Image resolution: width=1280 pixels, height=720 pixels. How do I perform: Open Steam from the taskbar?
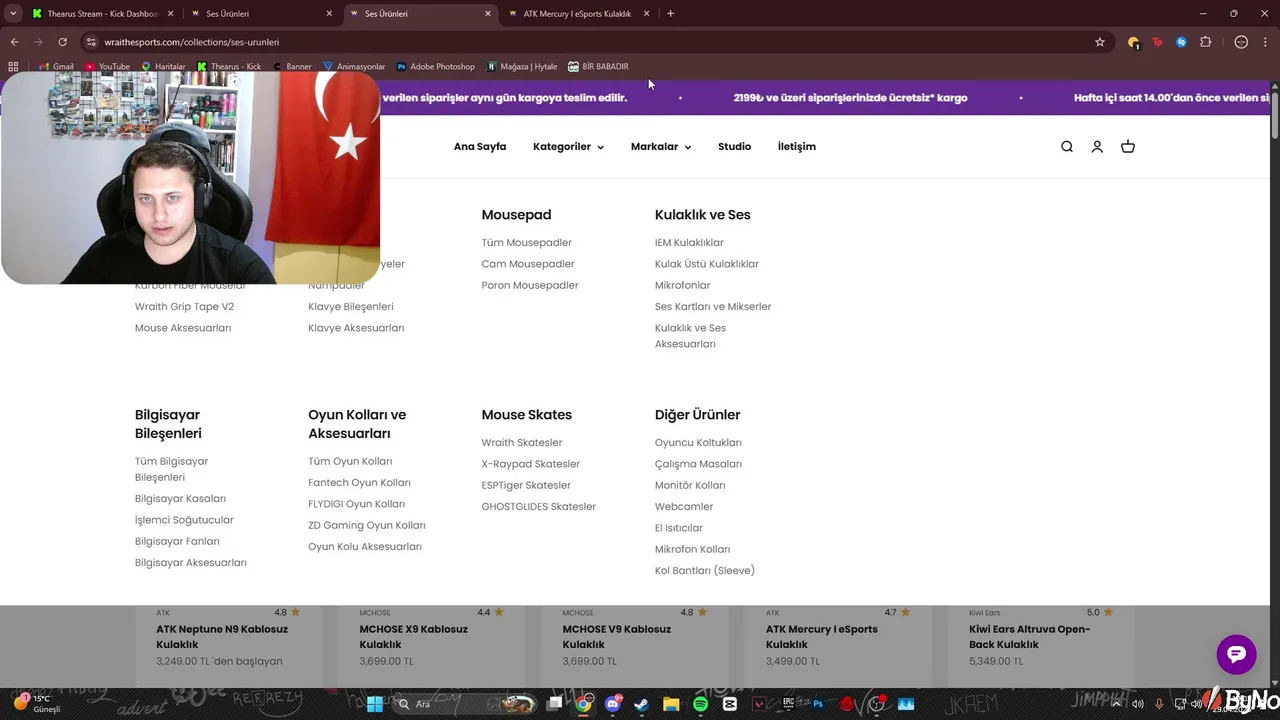click(x=641, y=704)
